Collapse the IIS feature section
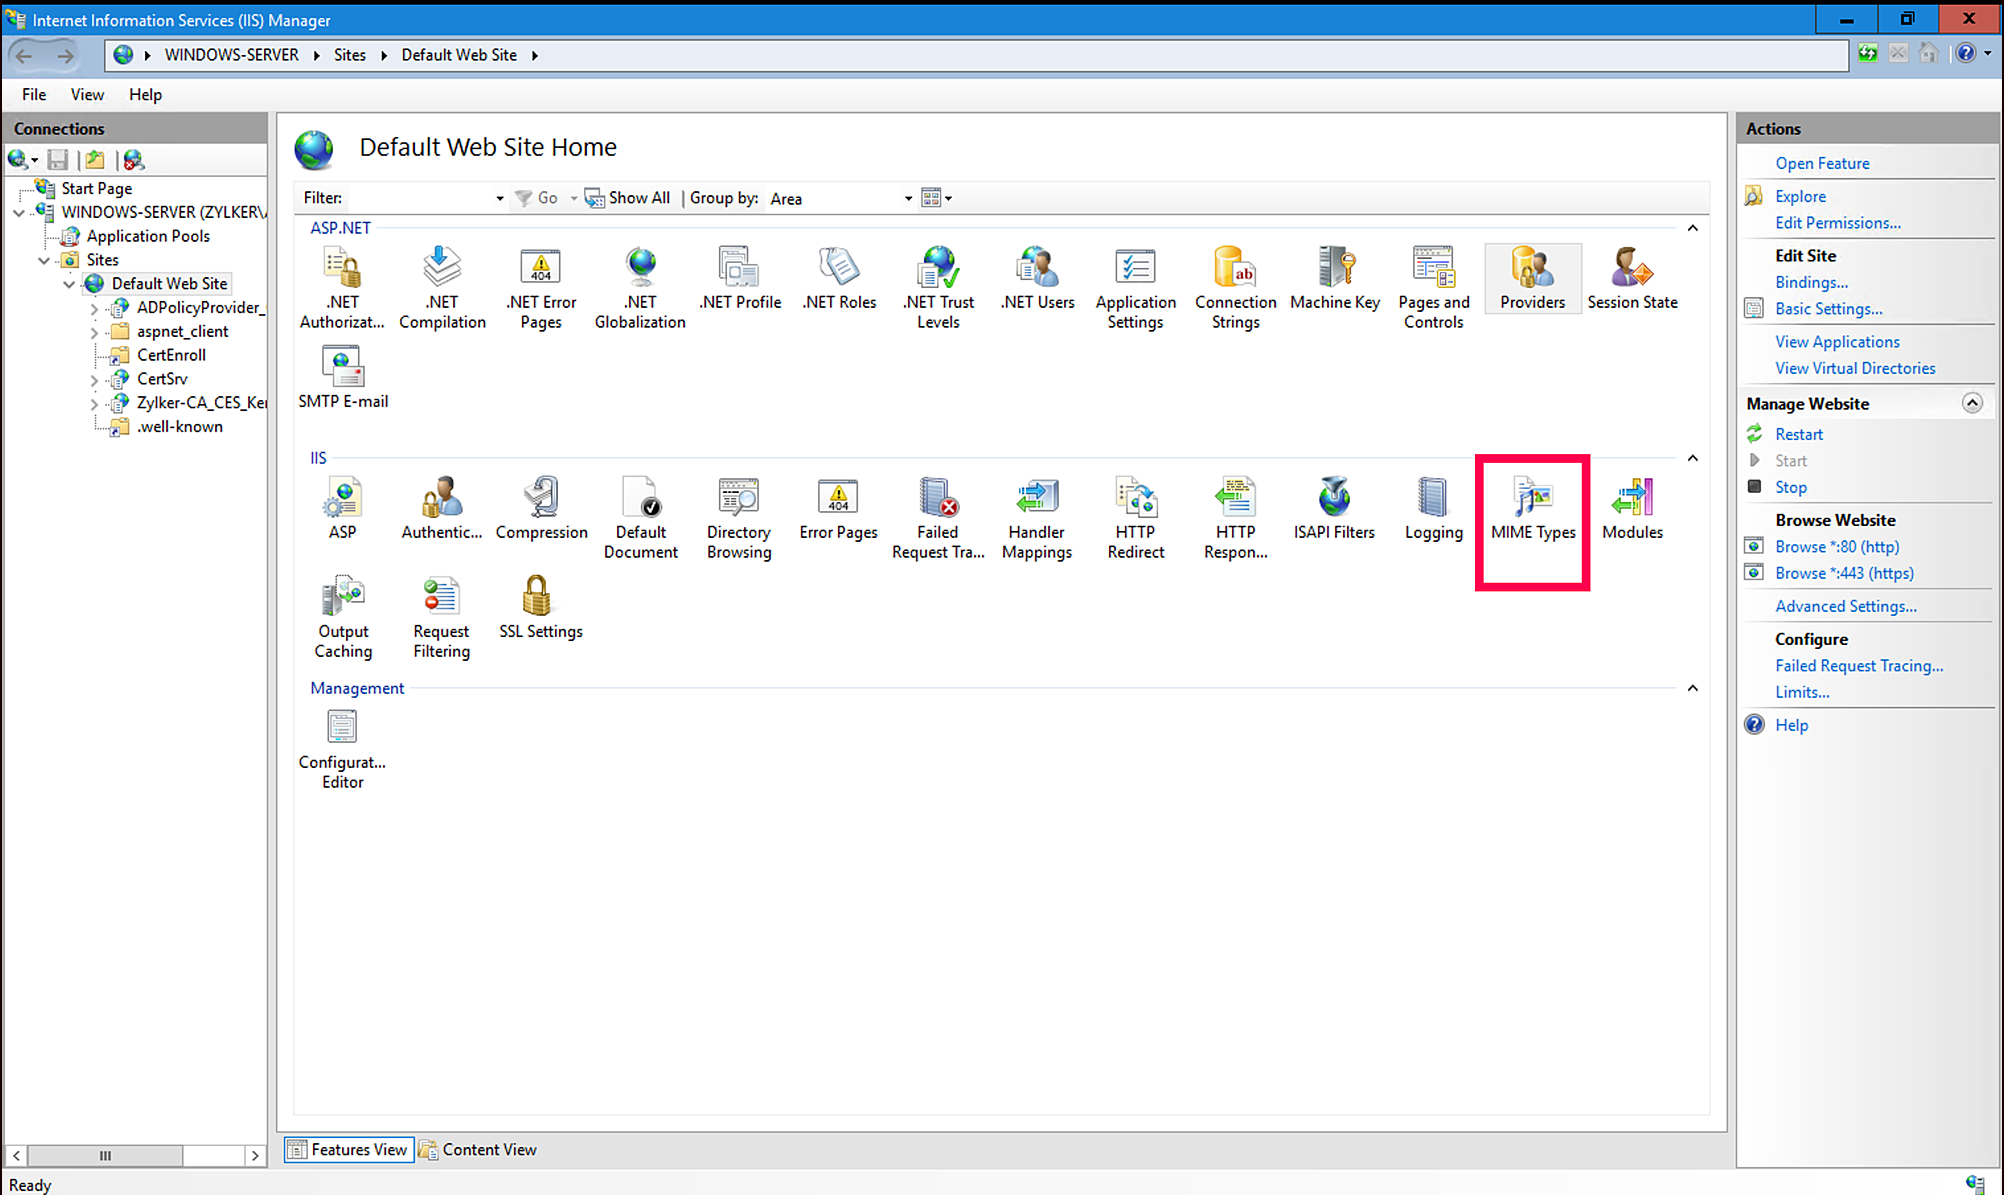This screenshot has height=1195, width=2004. 1693,458
